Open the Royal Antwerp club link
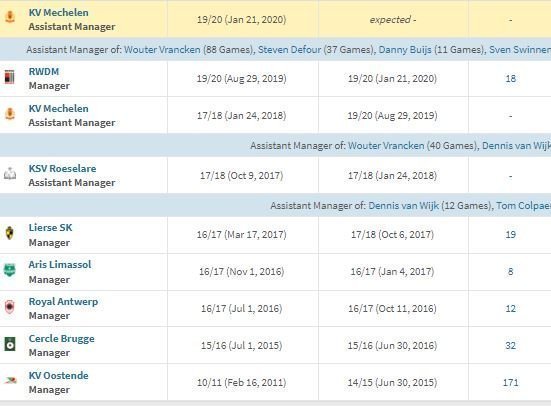This screenshot has width=551, height=406. click(x=63, y=302)
